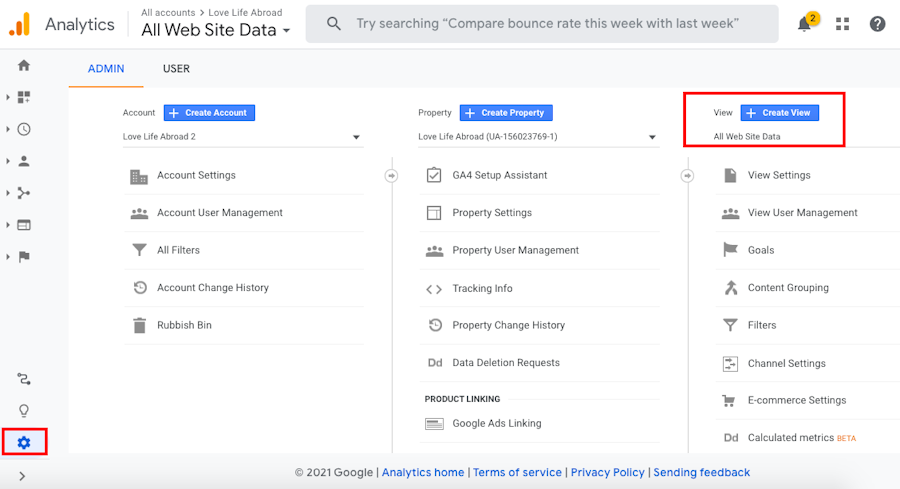Open the Customisation dashboard icon in the sidebar
The height and width of the screenshot is (489, 900).
[24, 97]
